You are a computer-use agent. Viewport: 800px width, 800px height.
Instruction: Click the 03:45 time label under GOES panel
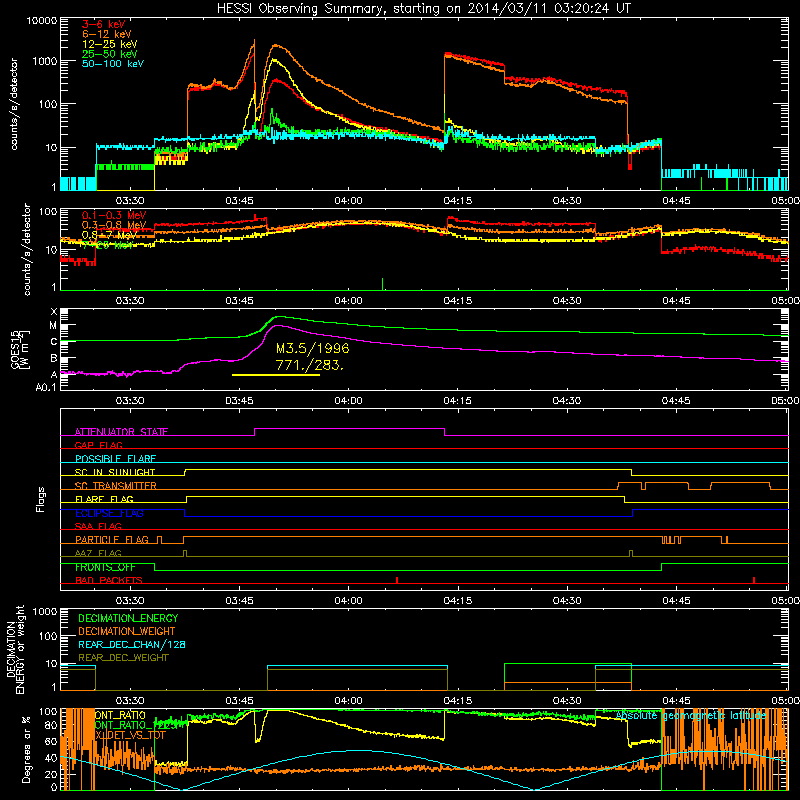click(239, 401)
